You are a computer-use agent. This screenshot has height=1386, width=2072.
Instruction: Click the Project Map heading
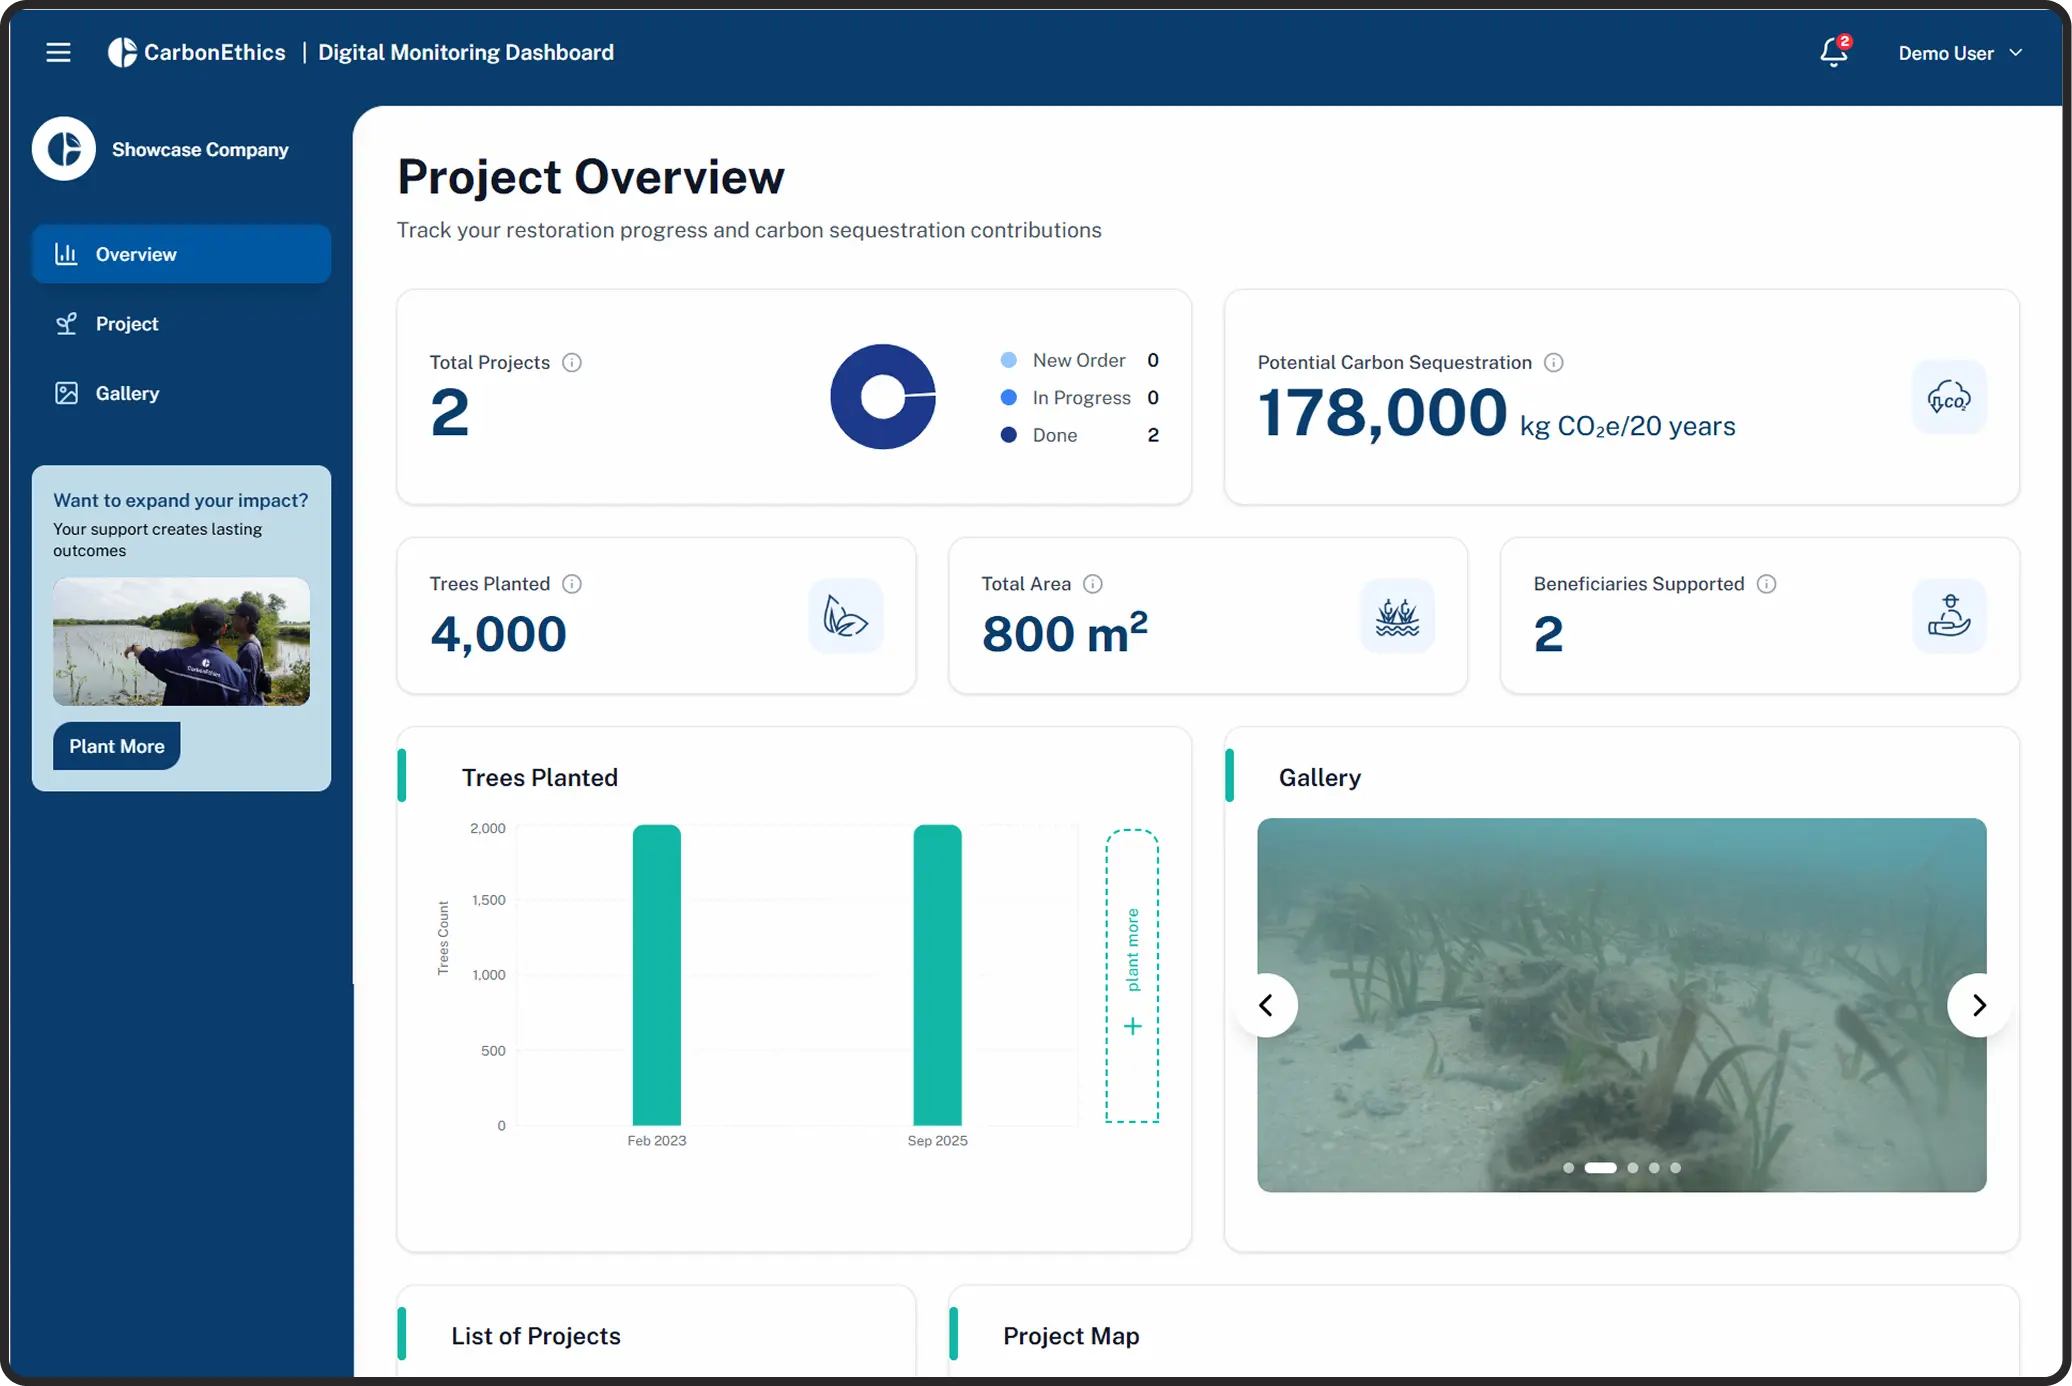point(1071,1336)
